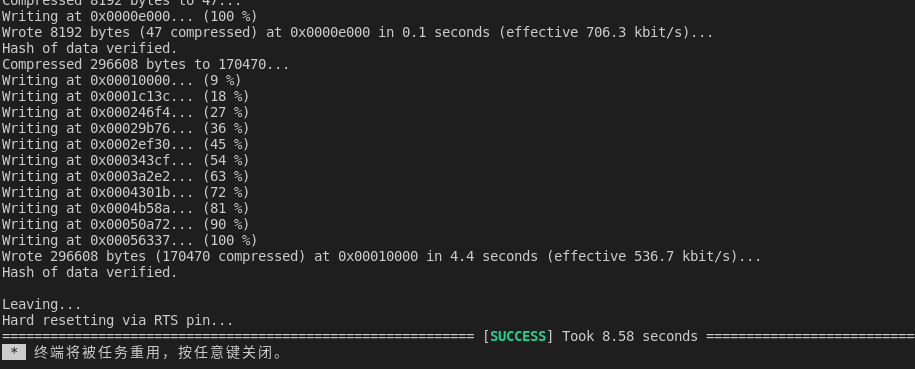Click the 'Writing at 0x0004301b... (72 %)' line
The image size is (915, 369).
(x=125, y=192)
